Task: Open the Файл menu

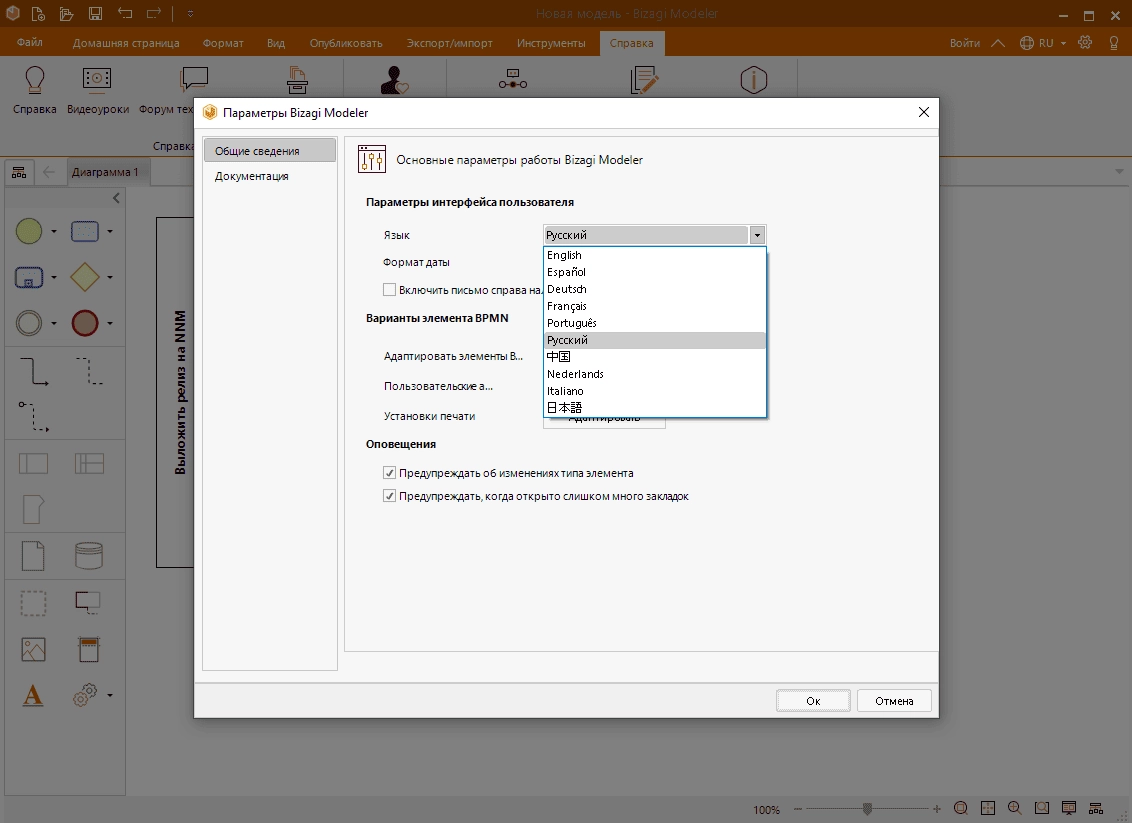Action: [30, 43]
